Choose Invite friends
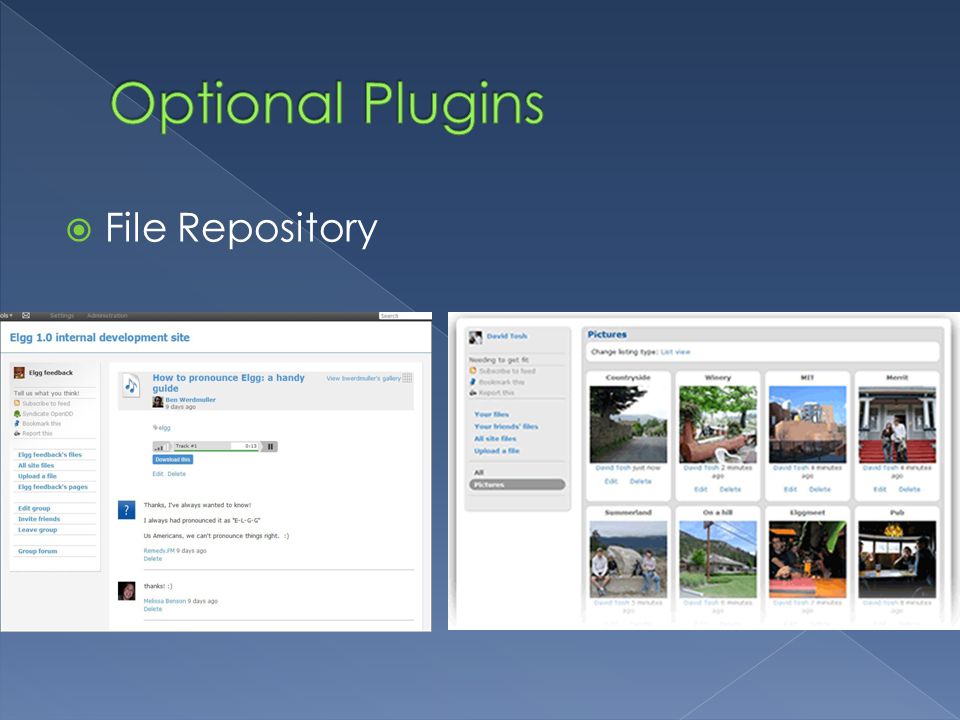 (x=39, y=519)
